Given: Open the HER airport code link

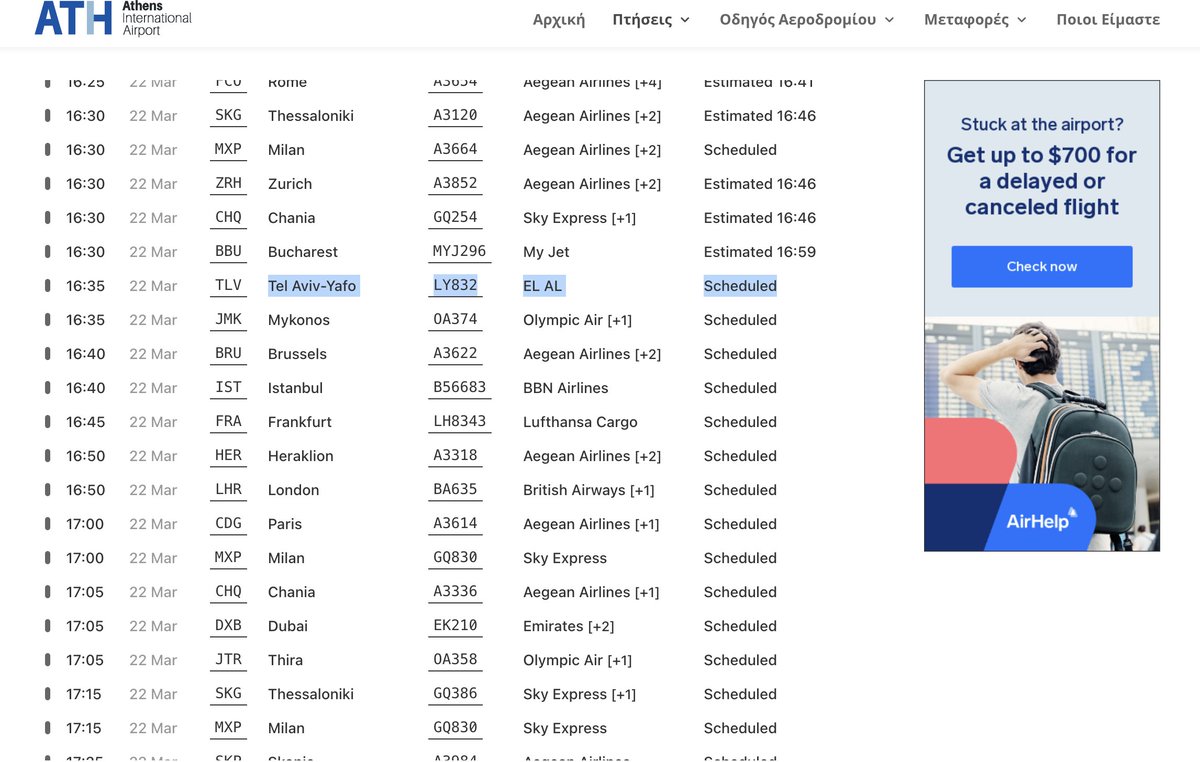Looking at the screenshot, I should point(228,456).
